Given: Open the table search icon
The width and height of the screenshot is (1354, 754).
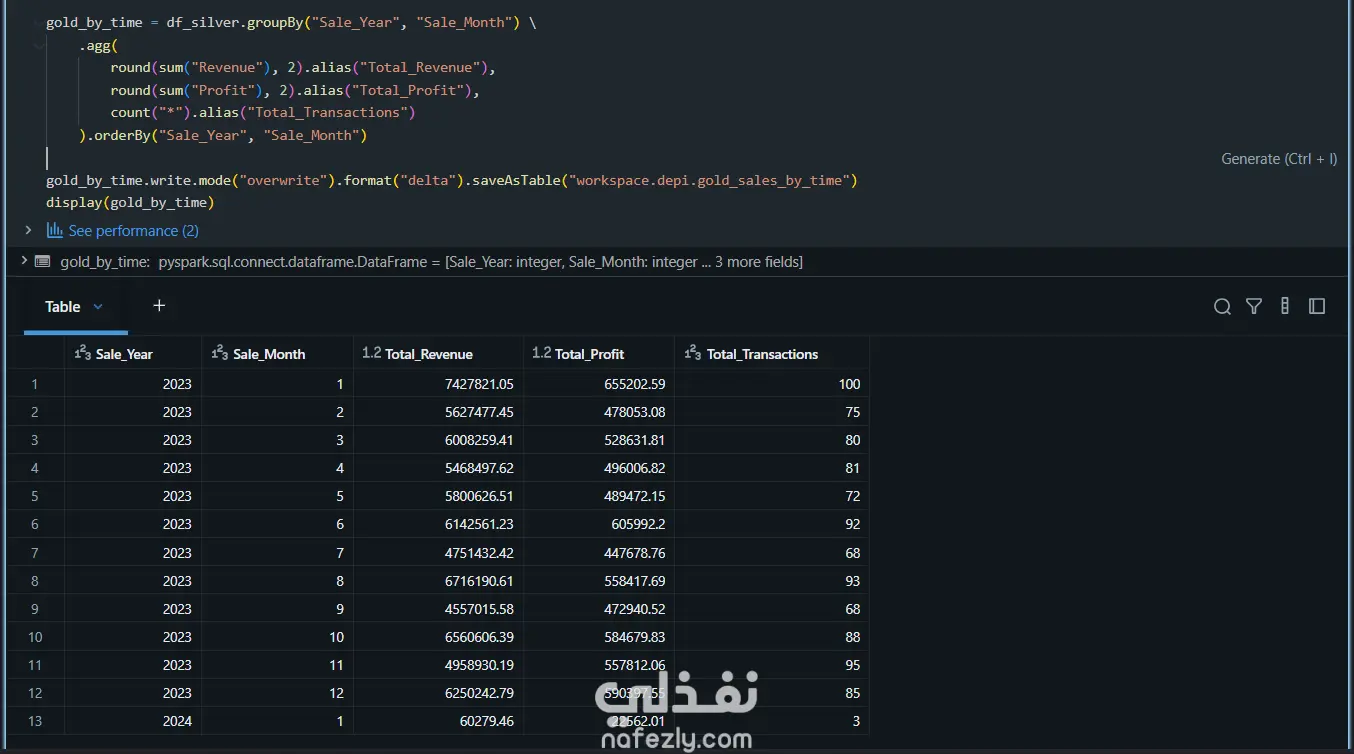Looking at the screenshot, I should click(x=1222, y=307).
